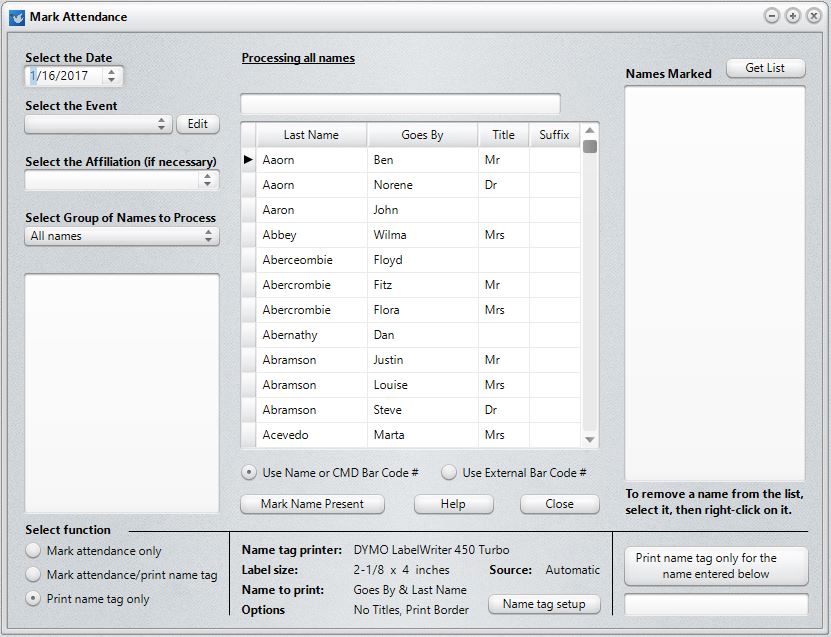Screen dimensions: 831x637
Task: Click the scroll down arrow of names table
Action: click(x=590, y=439)
